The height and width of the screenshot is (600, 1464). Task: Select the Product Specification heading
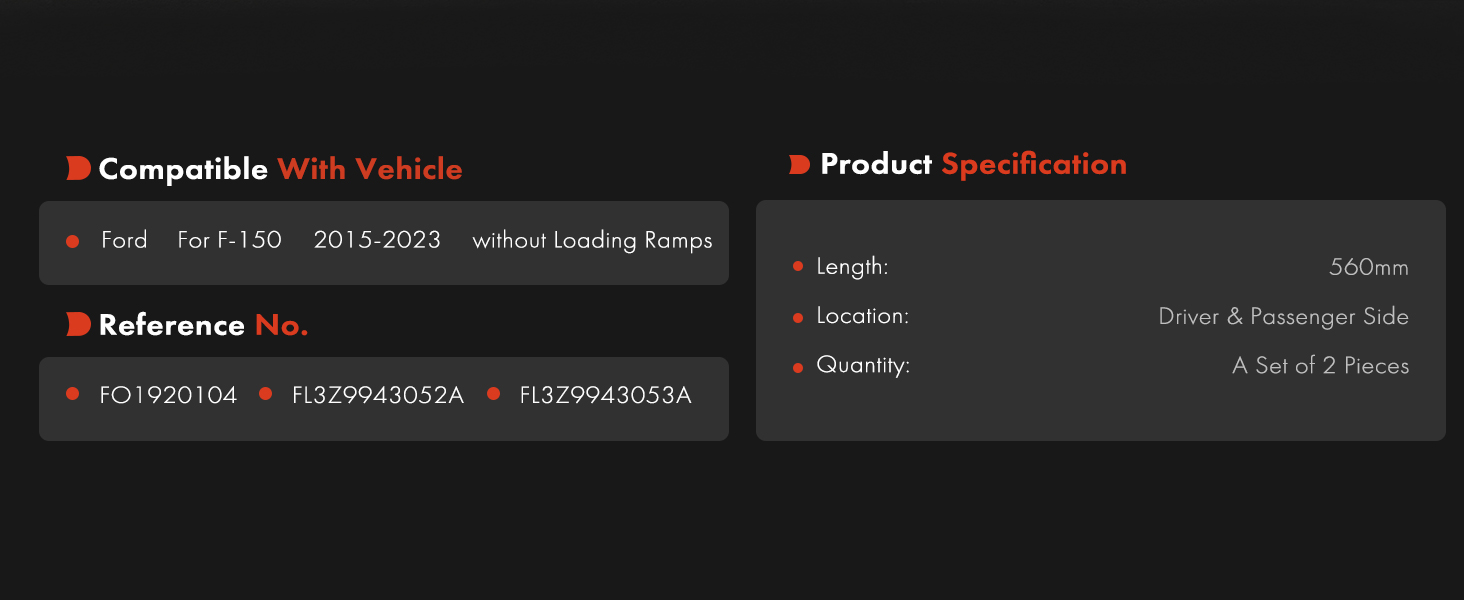pos(973,165)
